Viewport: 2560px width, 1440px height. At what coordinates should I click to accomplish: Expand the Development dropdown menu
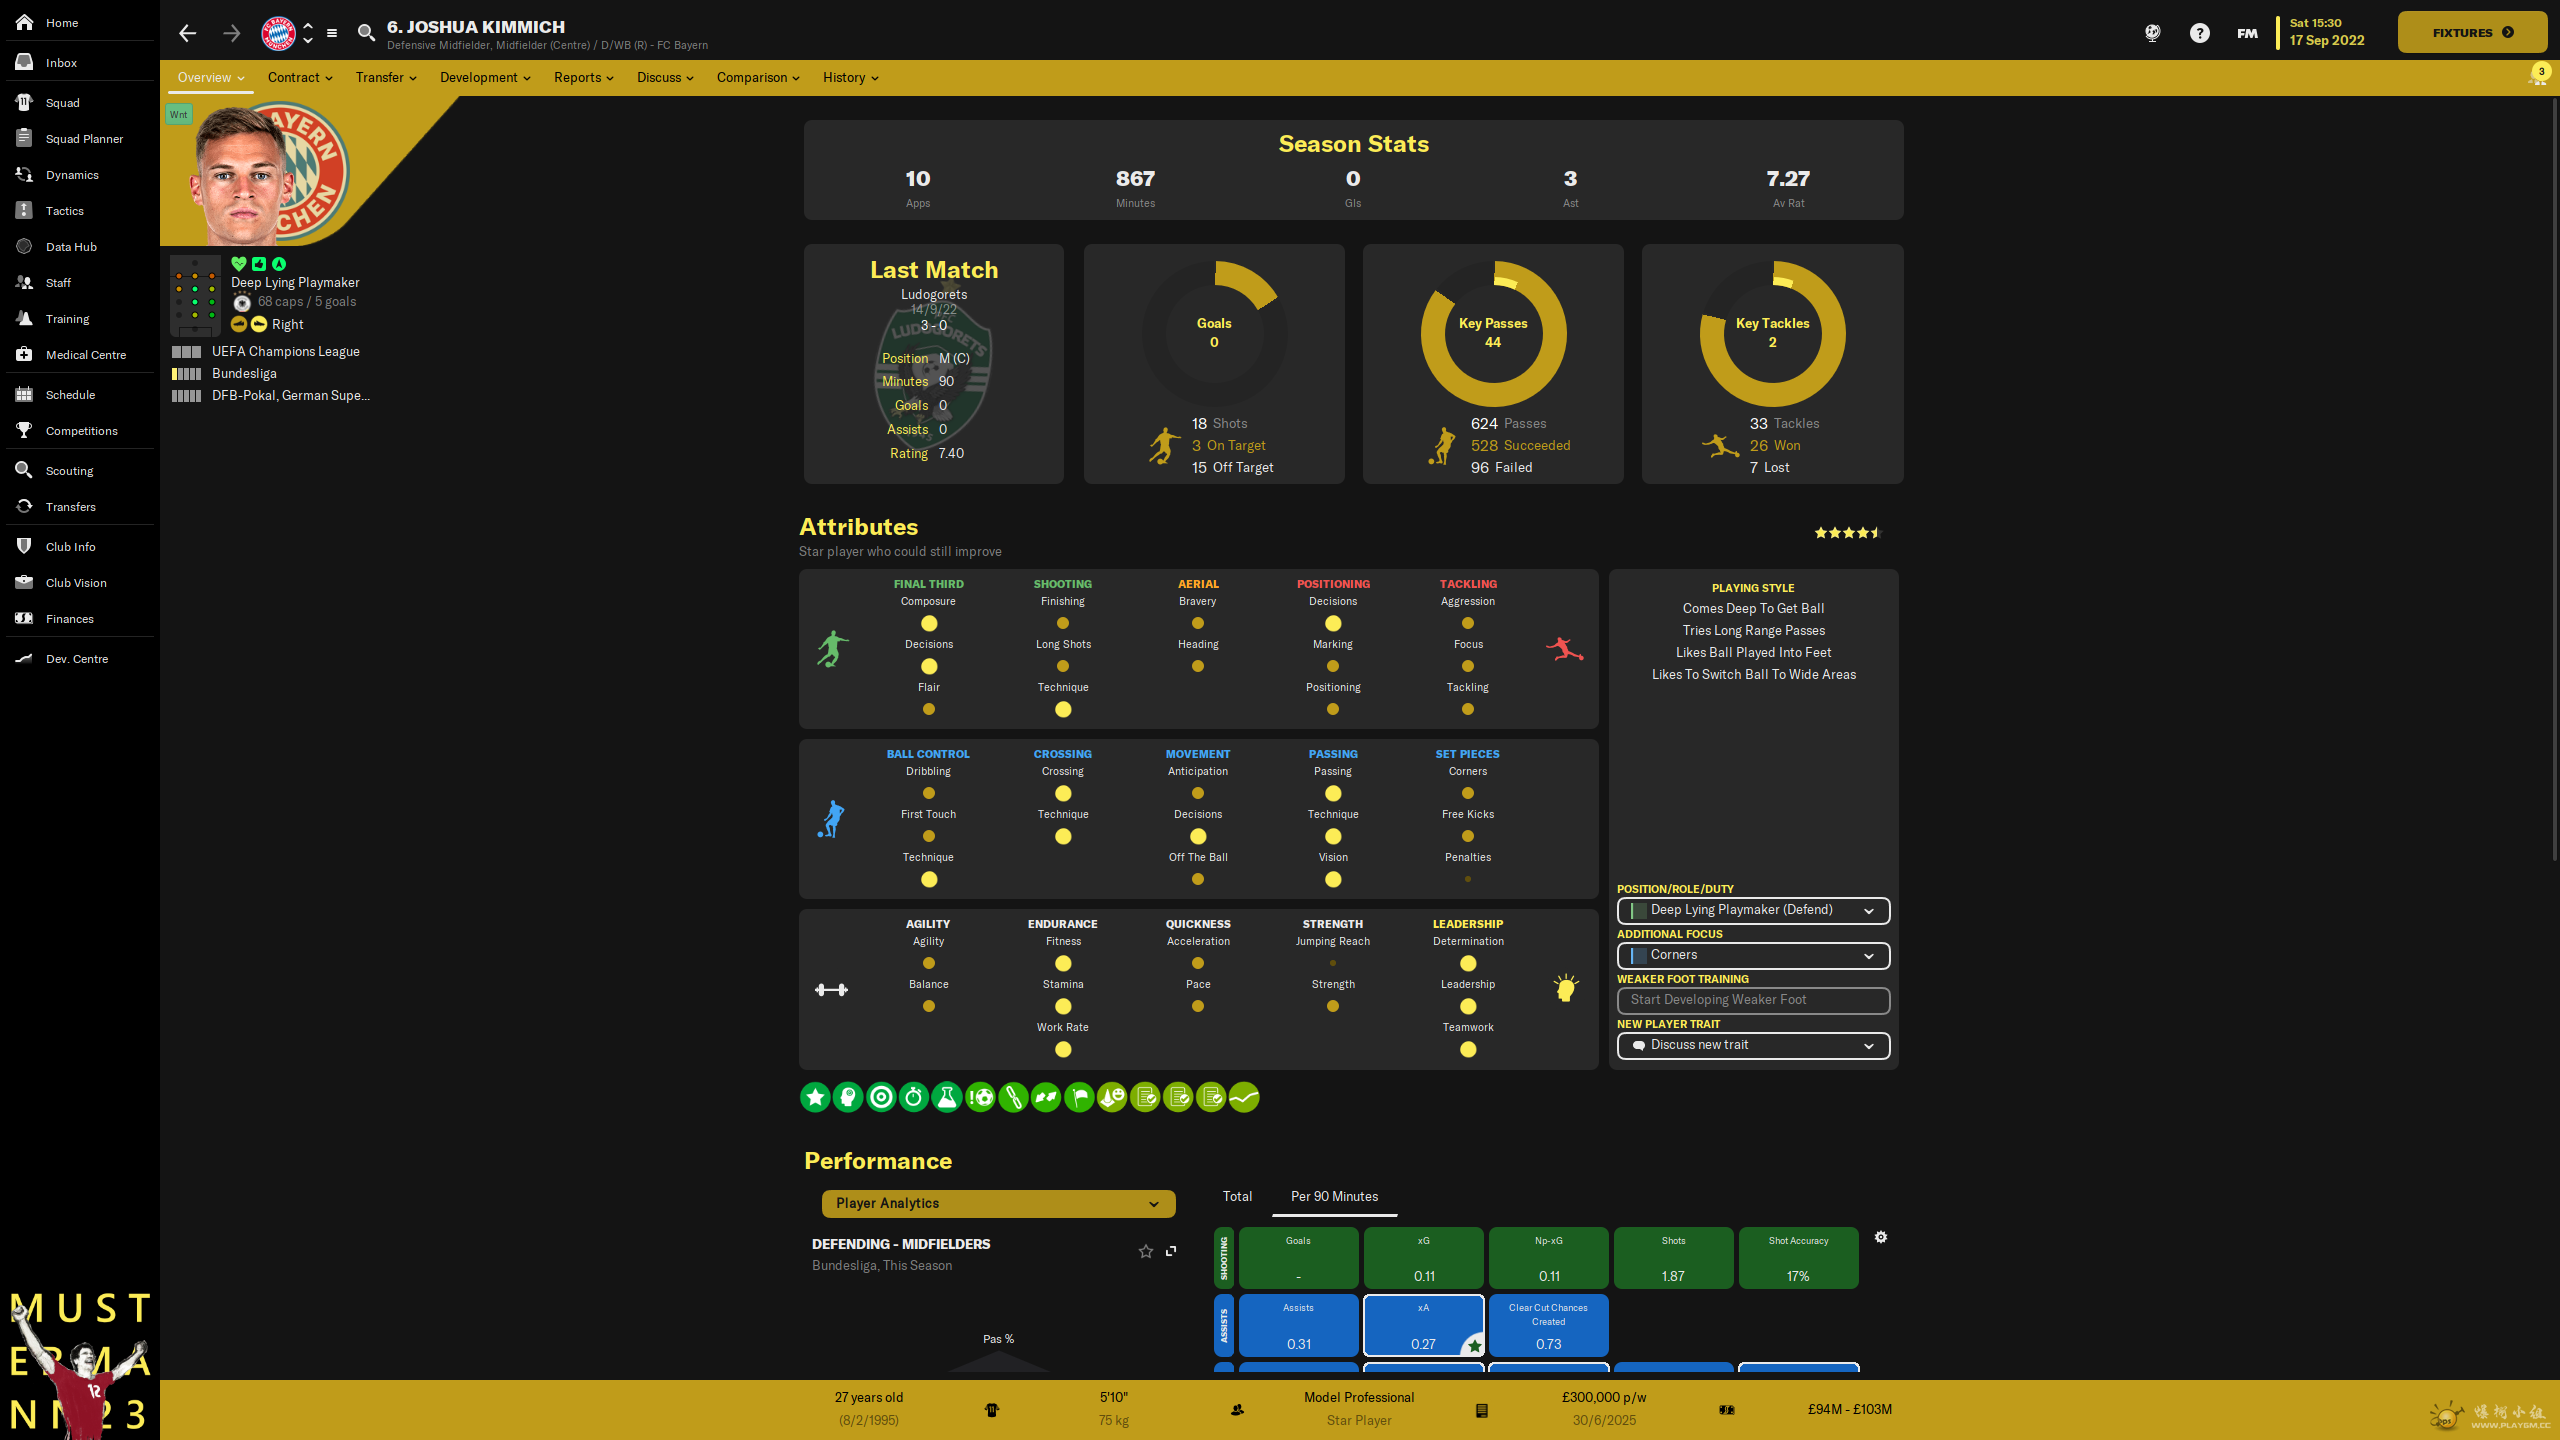click(485, 77)
